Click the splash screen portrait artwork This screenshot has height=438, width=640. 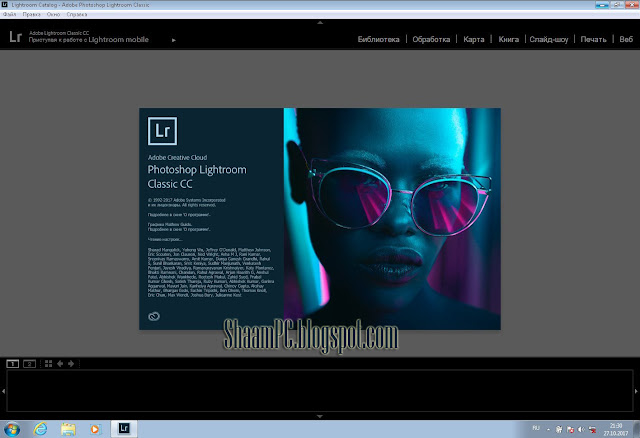tap(392, 218)
